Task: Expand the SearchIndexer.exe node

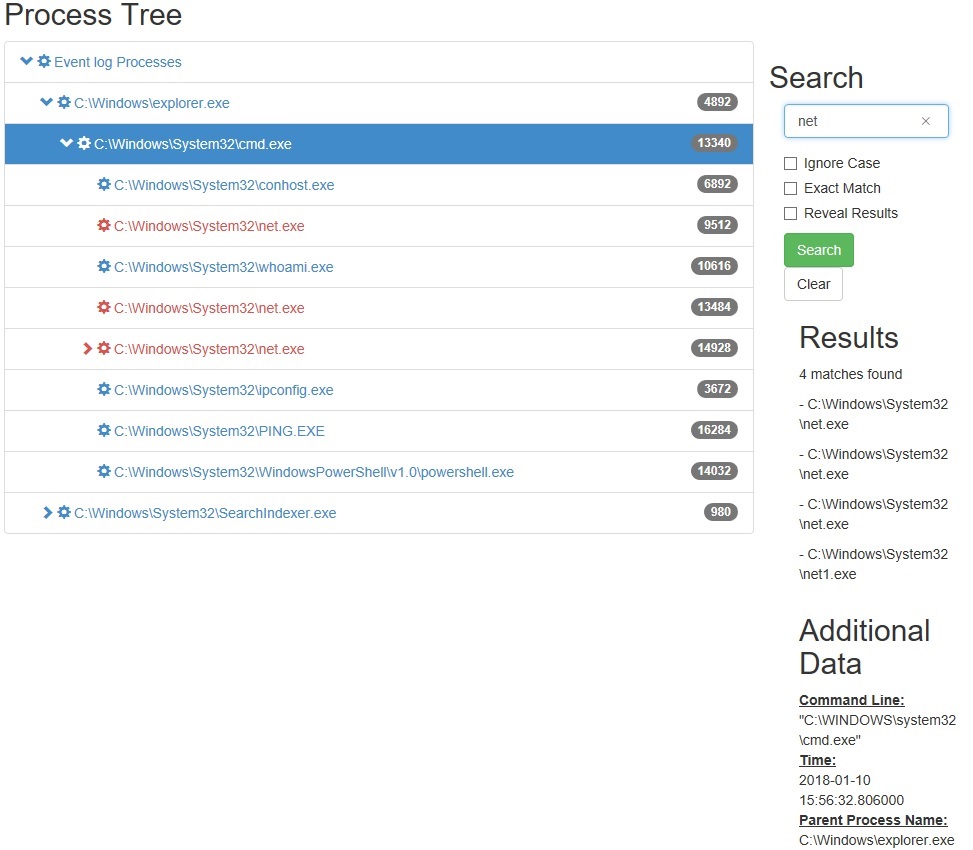Action: click(x=48, y=512)
